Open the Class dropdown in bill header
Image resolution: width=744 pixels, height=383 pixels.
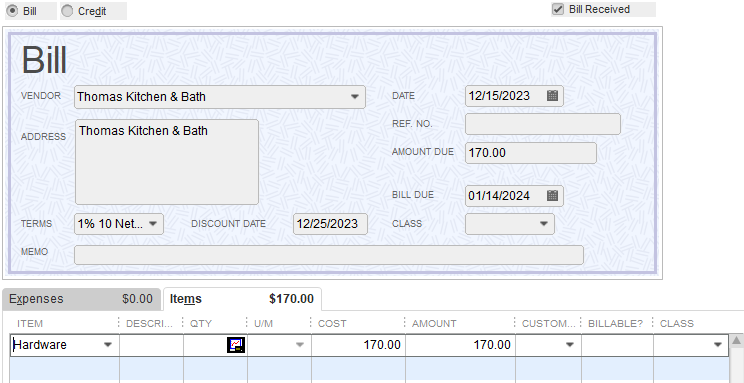[544, 224]
